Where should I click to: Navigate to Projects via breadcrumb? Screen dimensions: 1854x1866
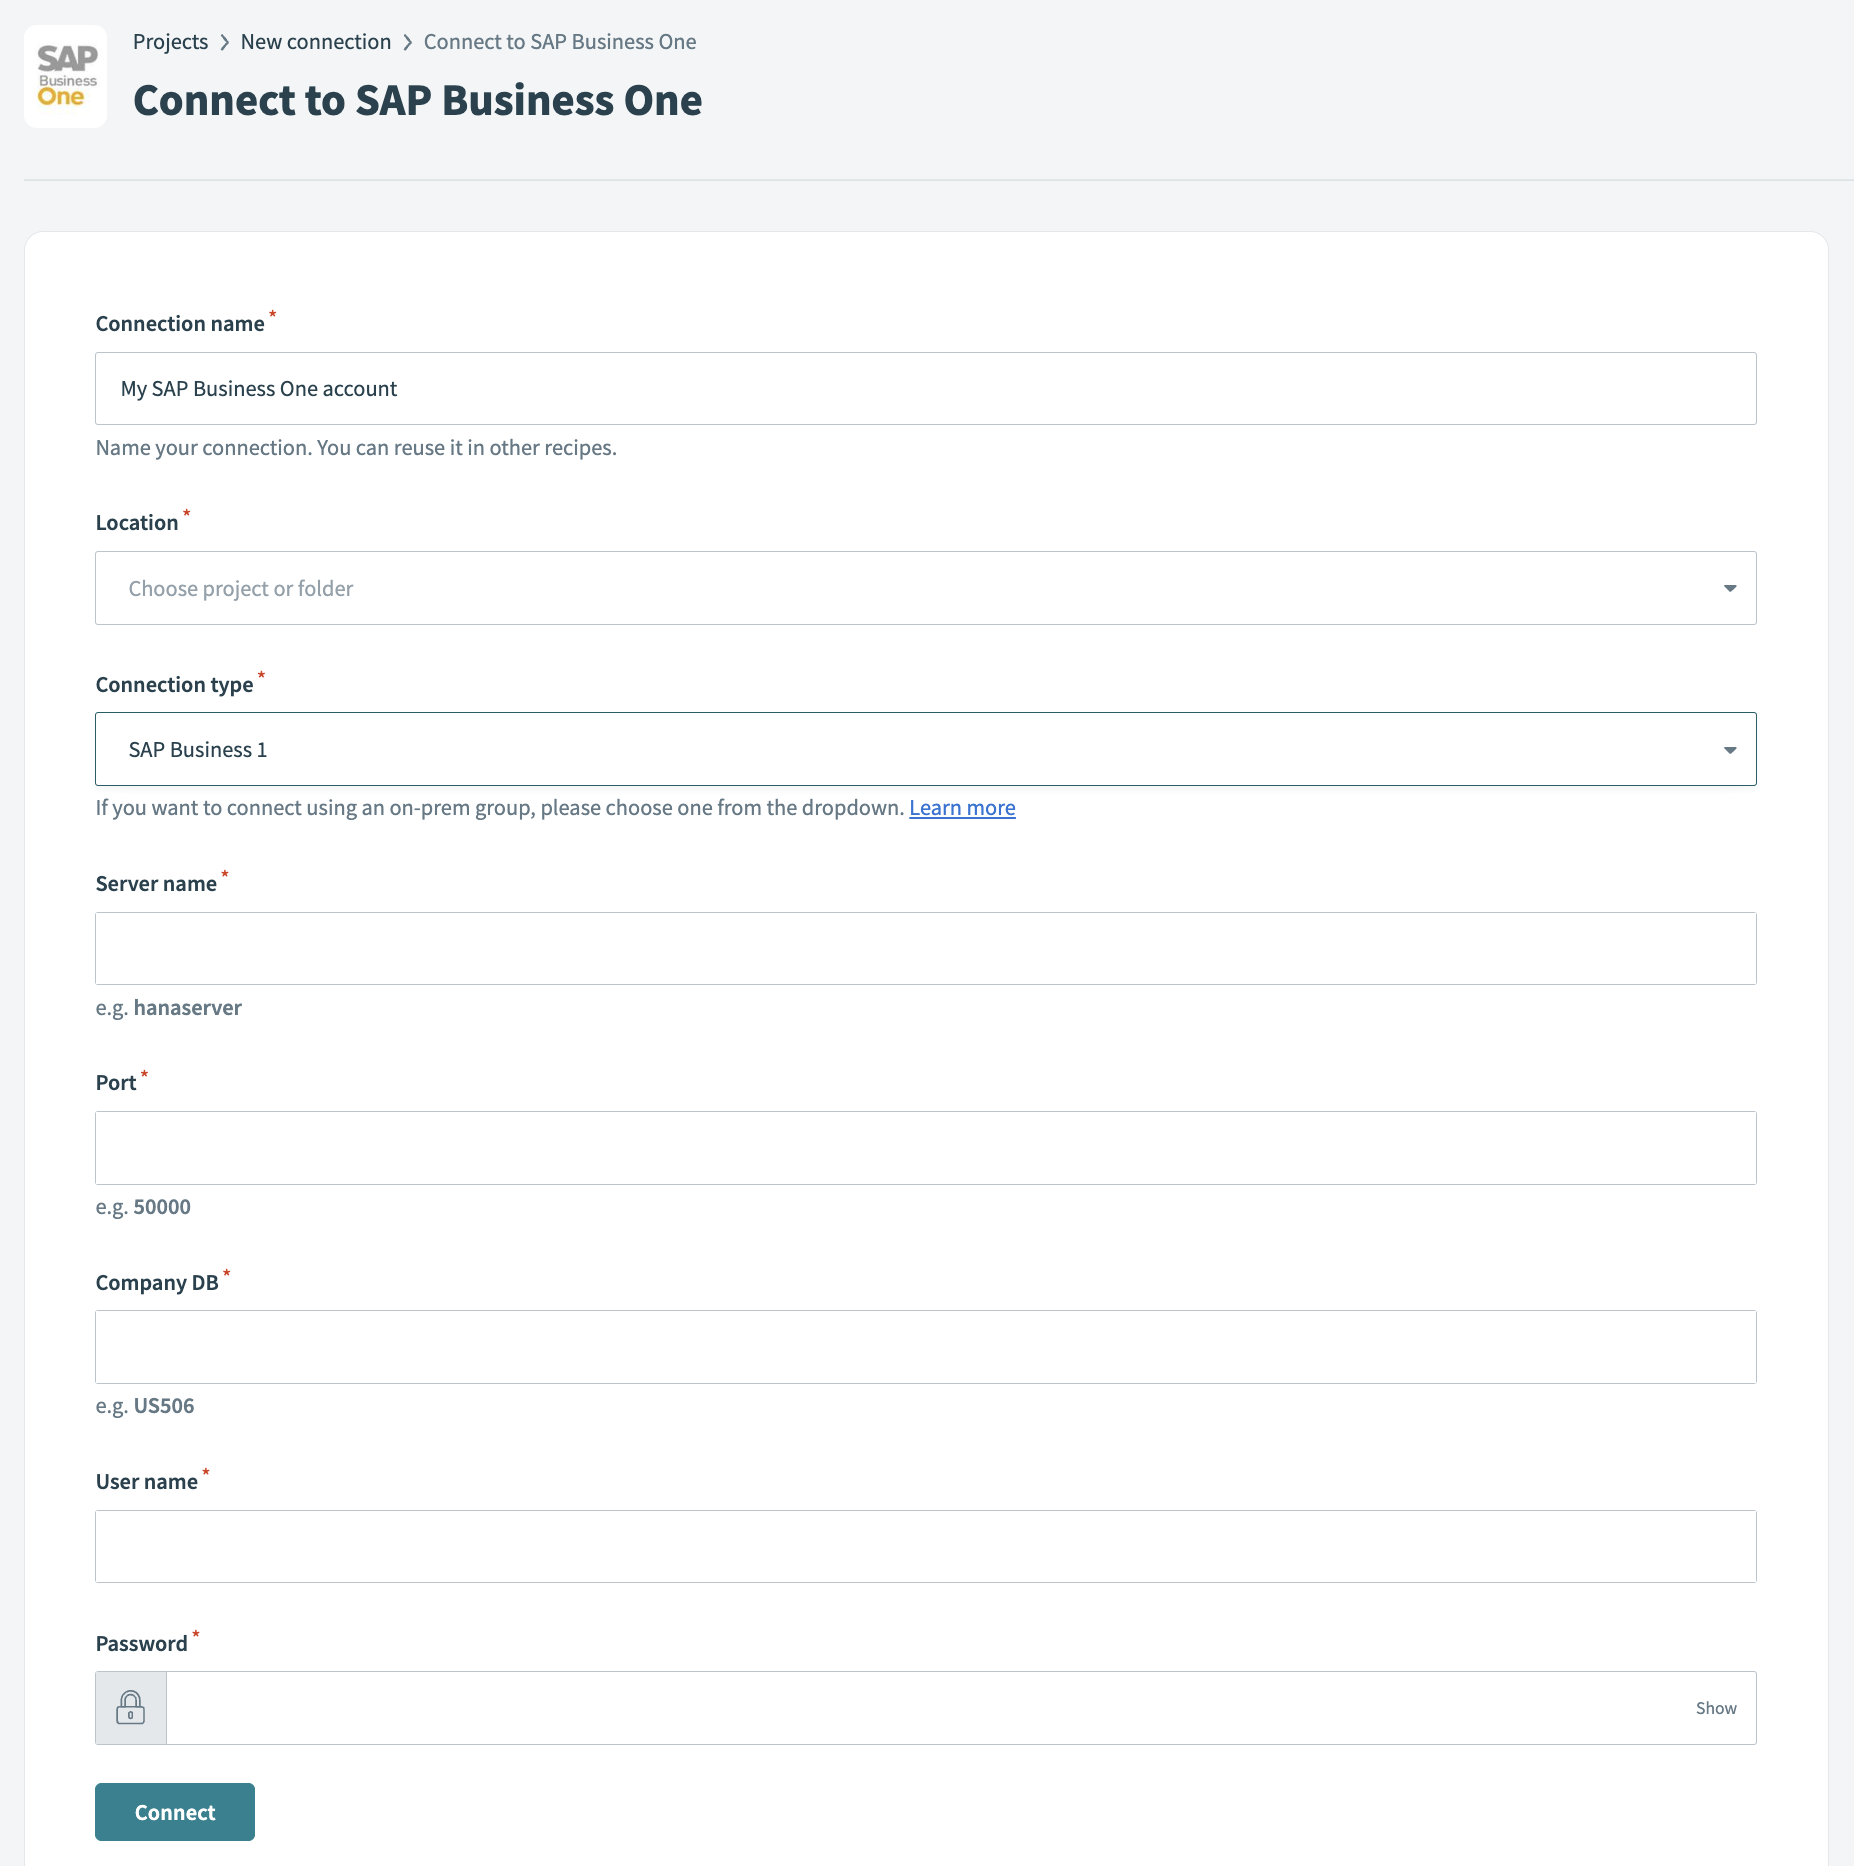(x=170, y=41)
